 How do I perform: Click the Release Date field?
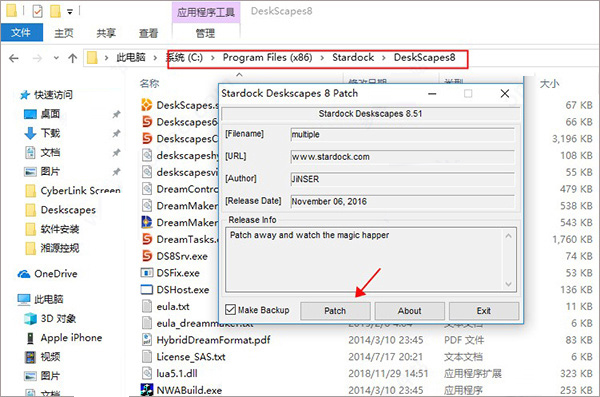pos(402,201)
